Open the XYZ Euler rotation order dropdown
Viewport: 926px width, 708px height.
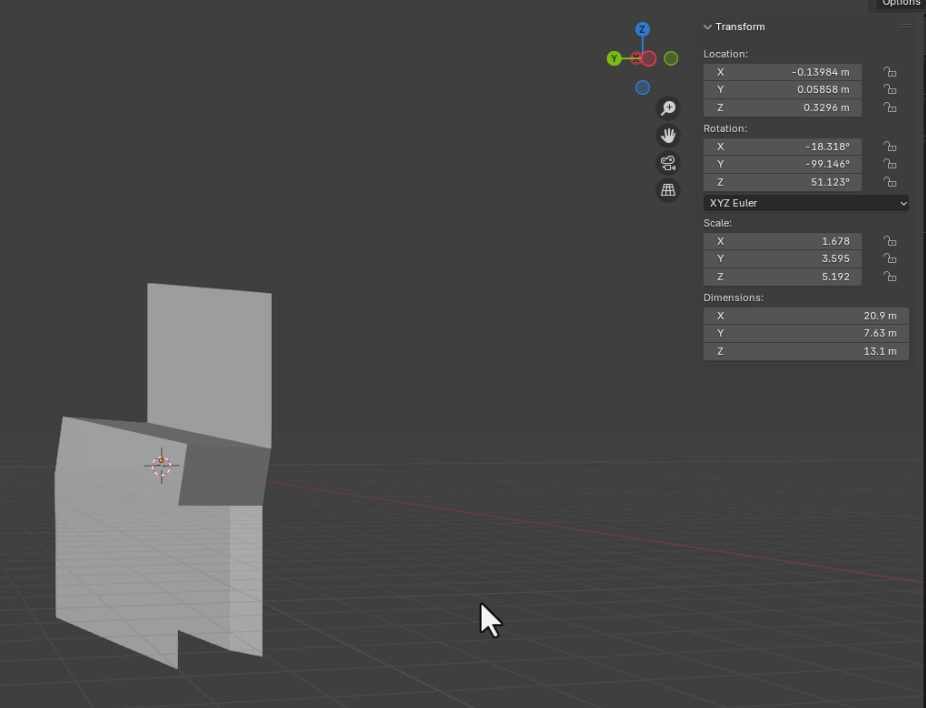805,203
